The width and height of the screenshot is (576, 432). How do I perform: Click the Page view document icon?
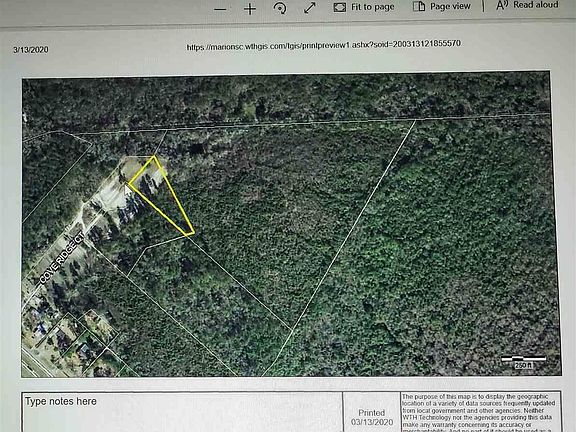pyautogui.click(x=419, y=6)
